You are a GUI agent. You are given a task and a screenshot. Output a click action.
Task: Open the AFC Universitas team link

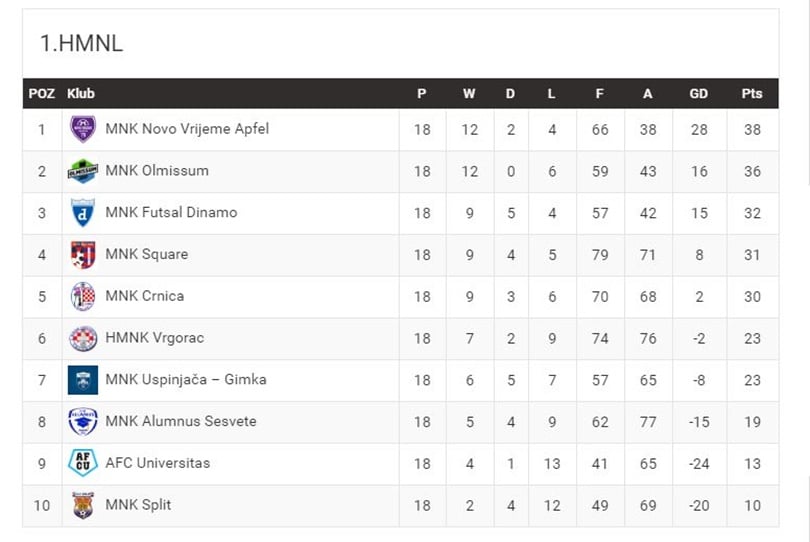click(x=158, y=463)
